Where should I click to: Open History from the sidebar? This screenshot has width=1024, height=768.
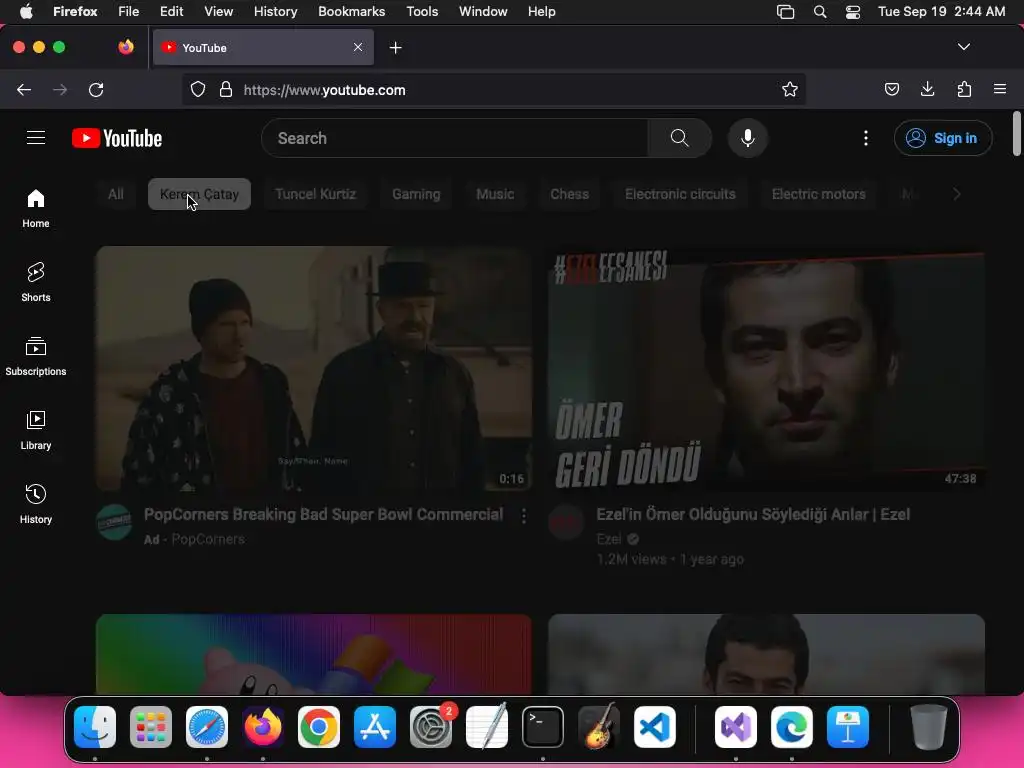coord(36,504)
